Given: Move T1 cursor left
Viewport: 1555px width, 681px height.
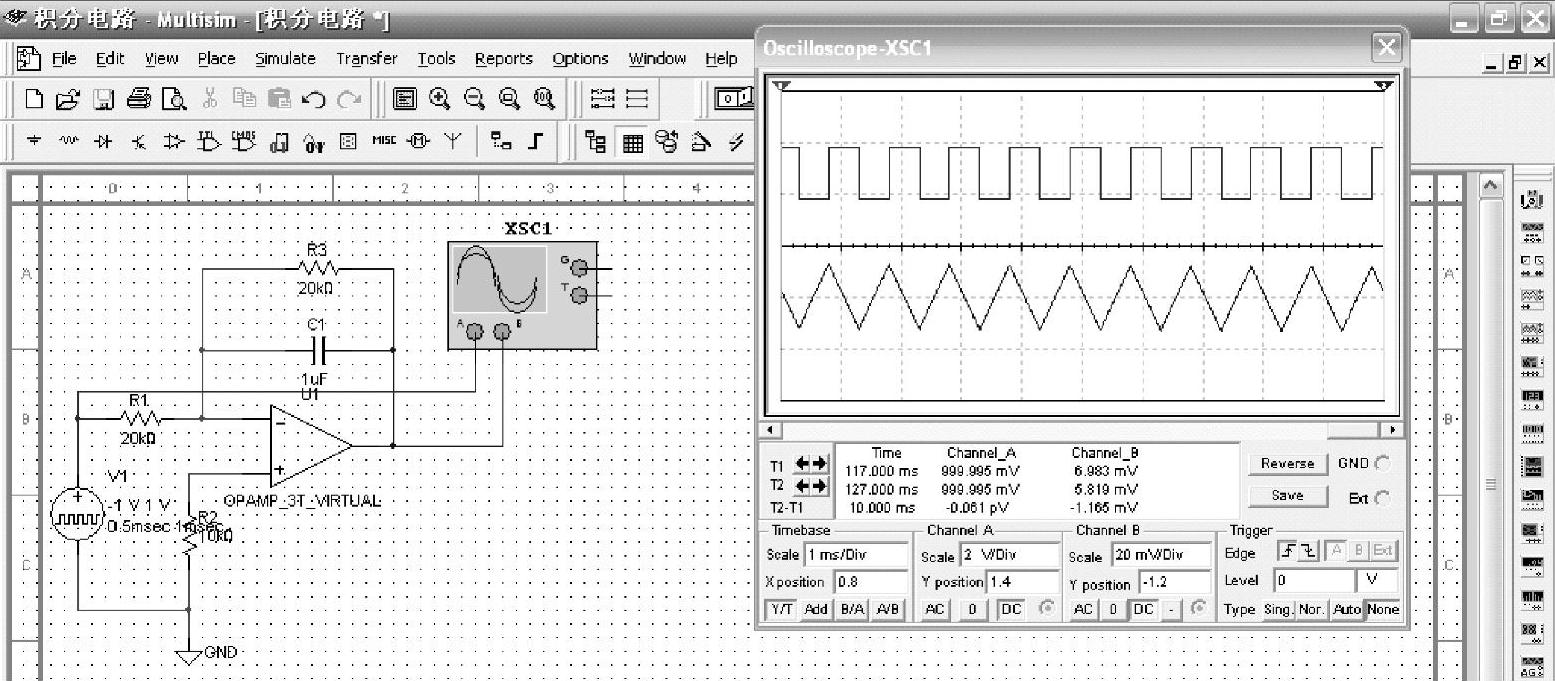Looking at the screenshot, I should click(802, 465).
